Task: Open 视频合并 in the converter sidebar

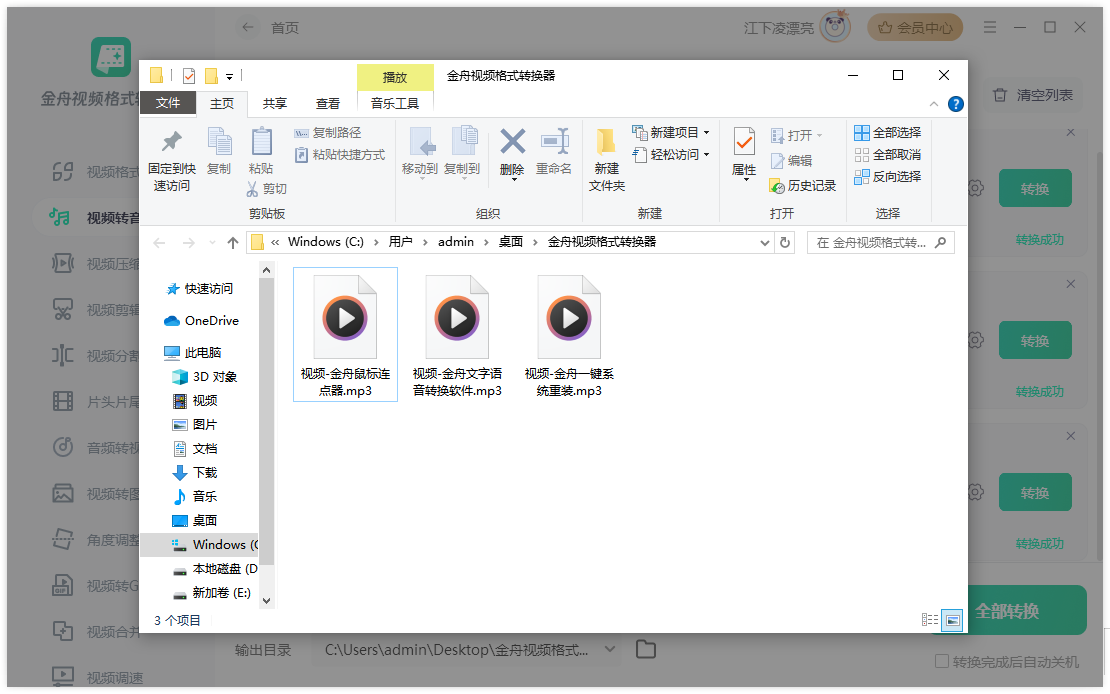Action: pyautogui.click(x=96, y=632)
